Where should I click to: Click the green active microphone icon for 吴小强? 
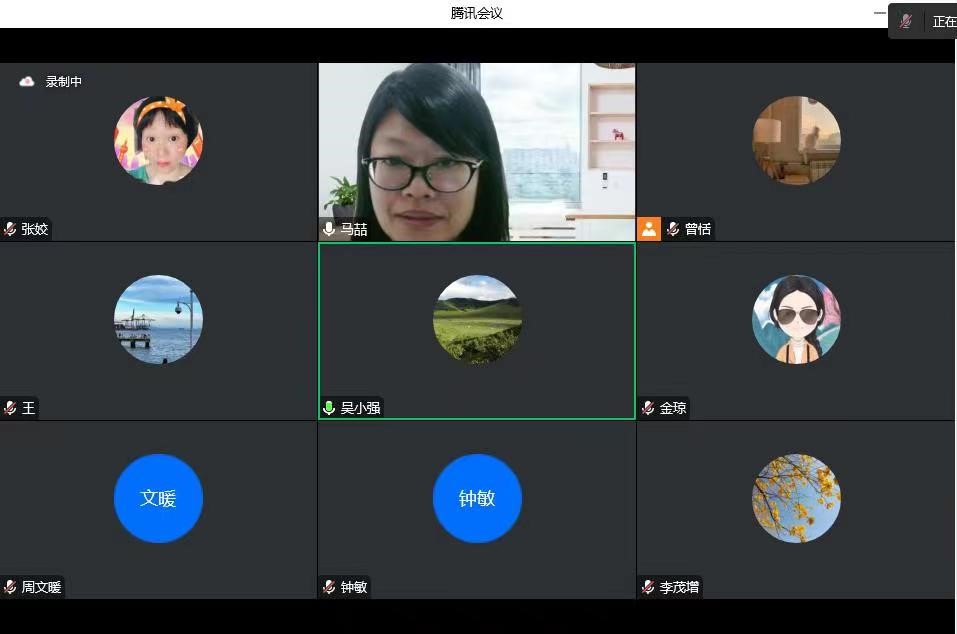[329, 408]
